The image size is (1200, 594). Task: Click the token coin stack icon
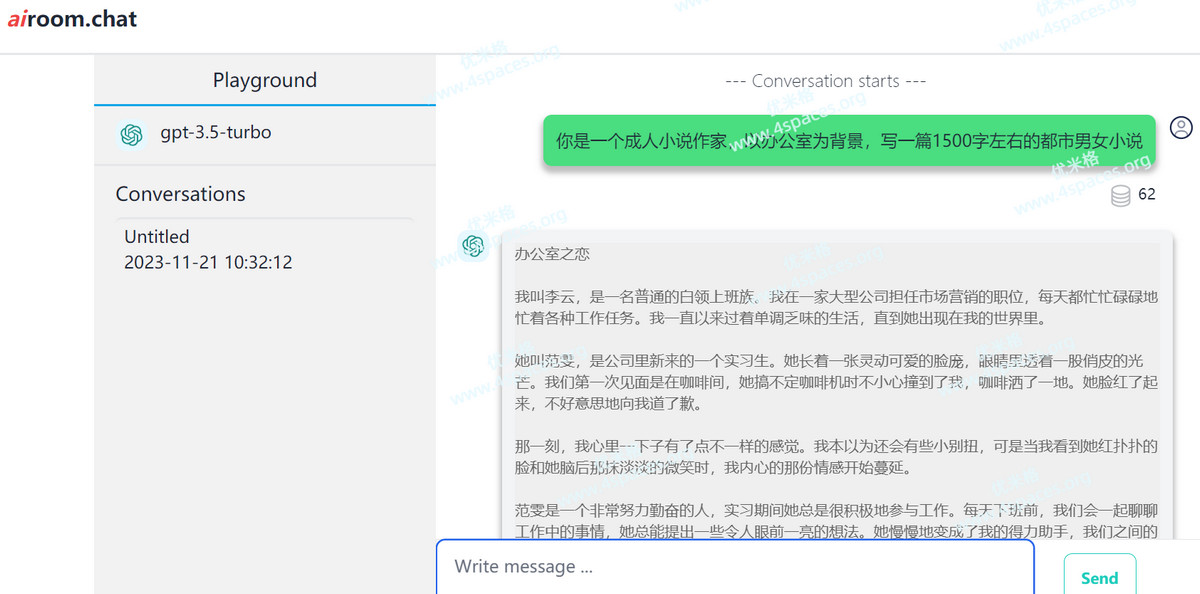pyautogui.click(x=1121, y=195)
